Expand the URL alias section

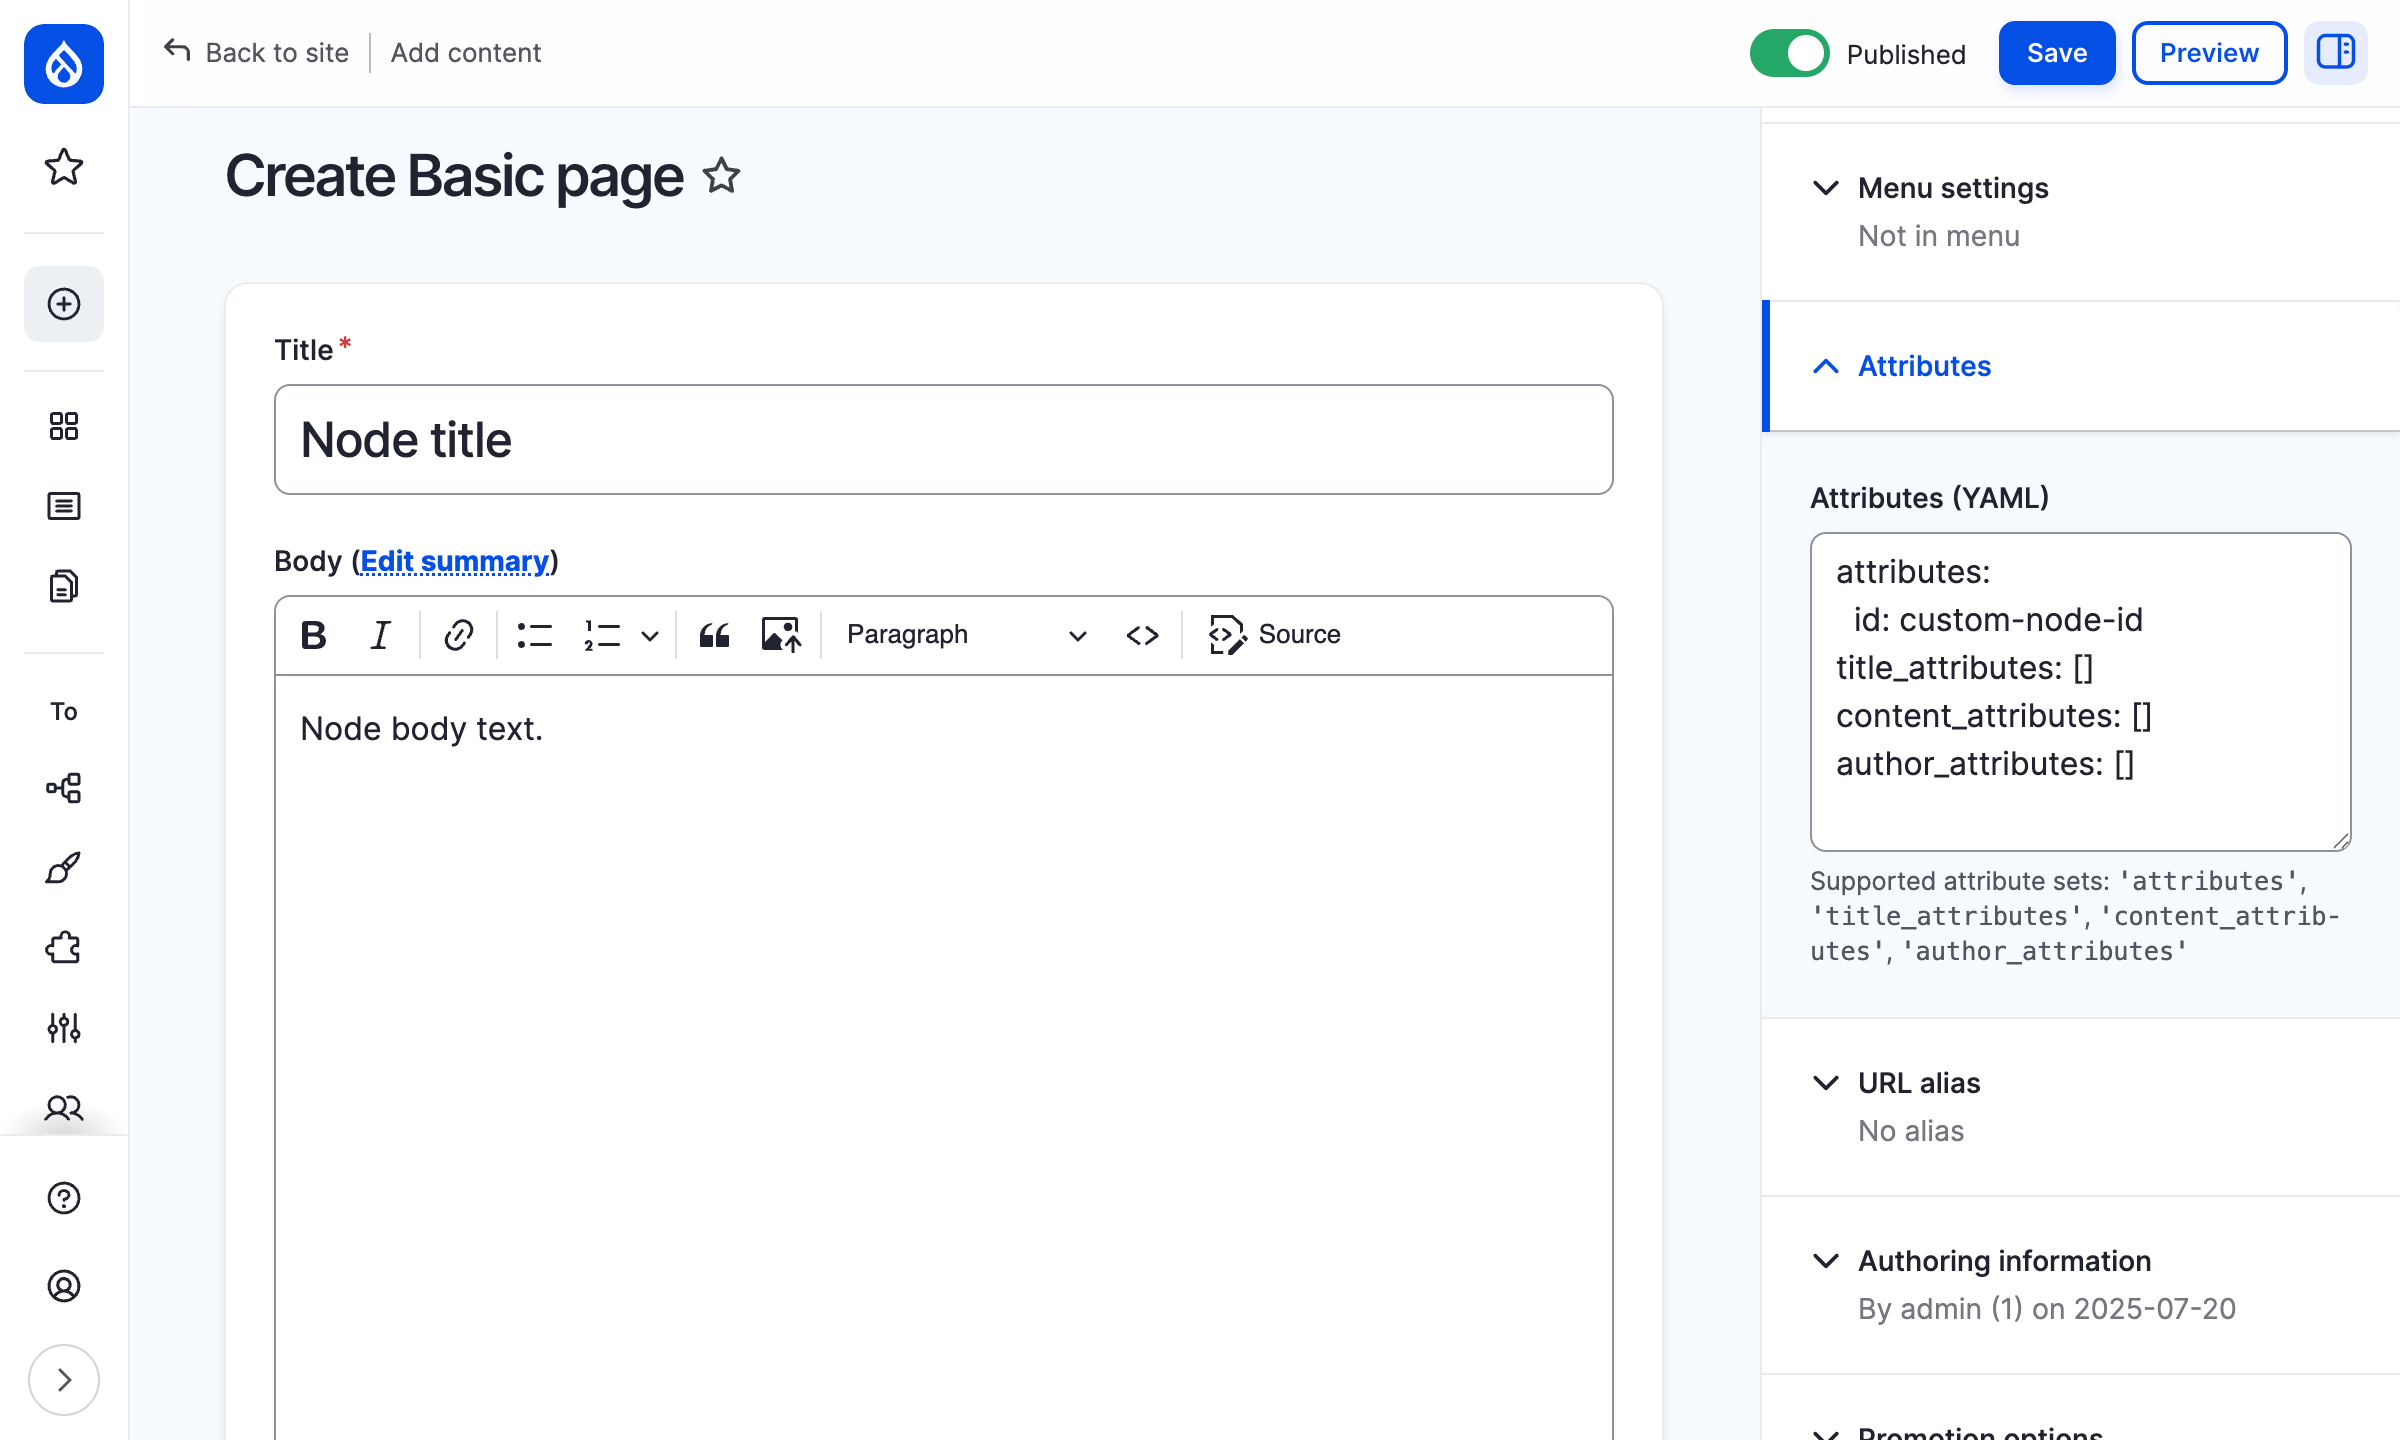1918,1083
